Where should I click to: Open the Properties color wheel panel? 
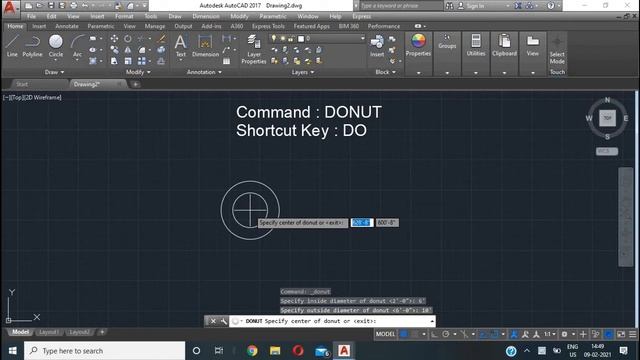pos(418,45)
